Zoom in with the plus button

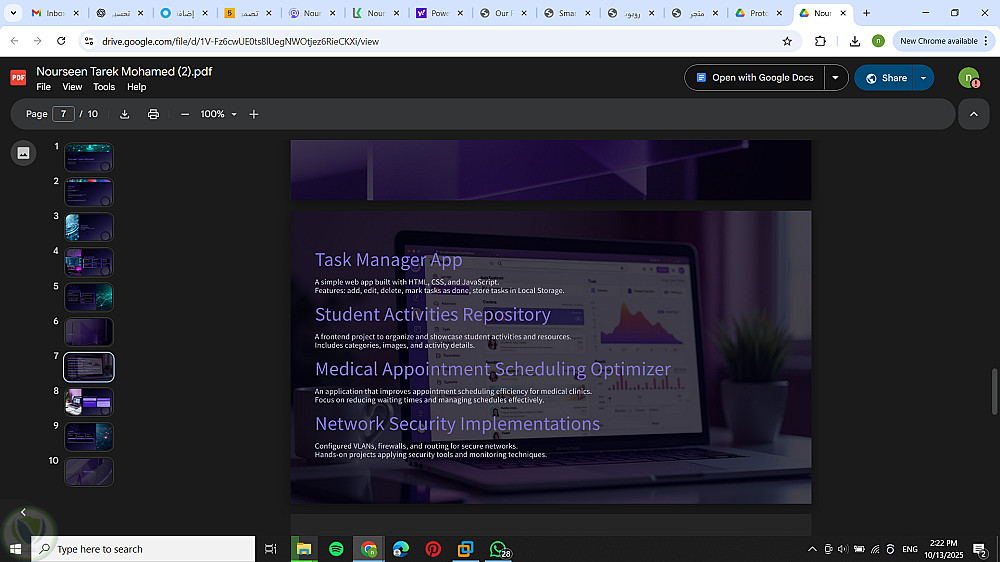(254, 114)
